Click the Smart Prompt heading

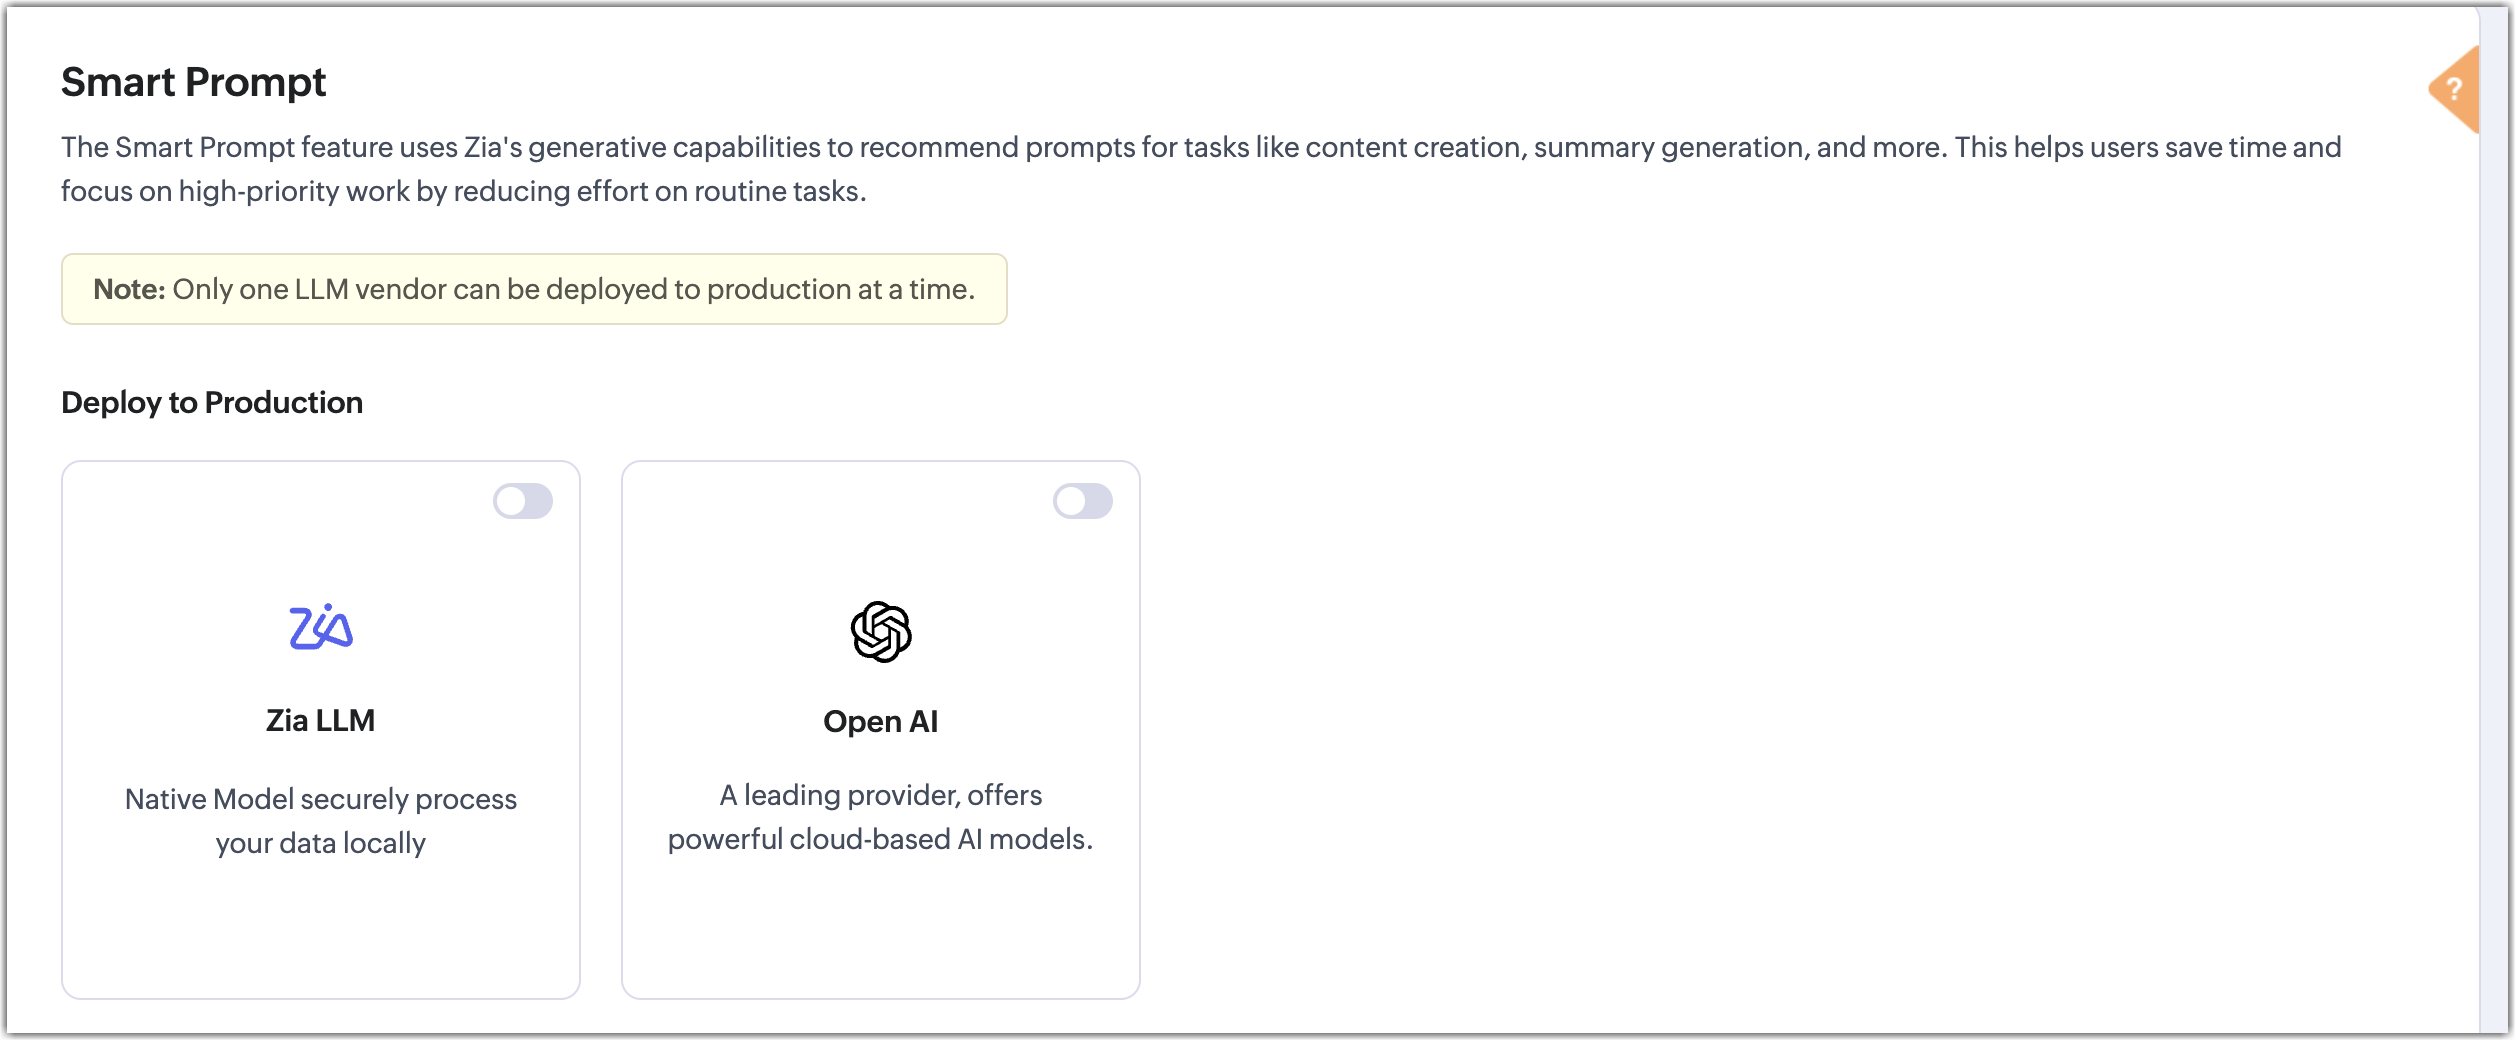point(194,82)
